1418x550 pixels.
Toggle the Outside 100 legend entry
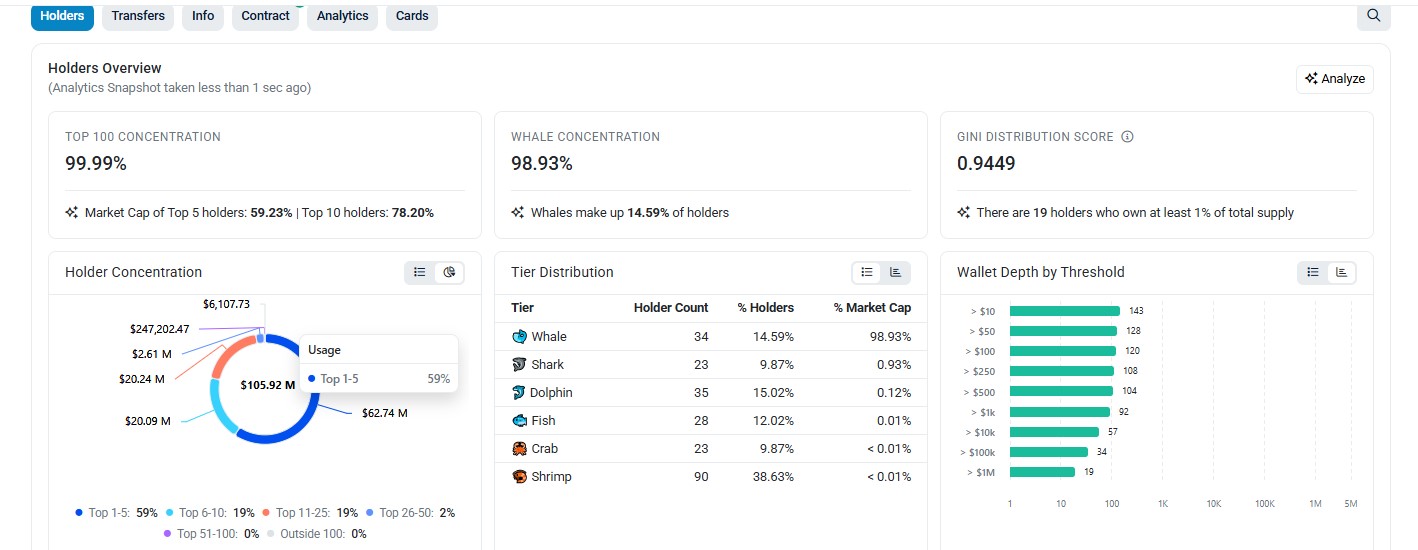click(317, 534)
